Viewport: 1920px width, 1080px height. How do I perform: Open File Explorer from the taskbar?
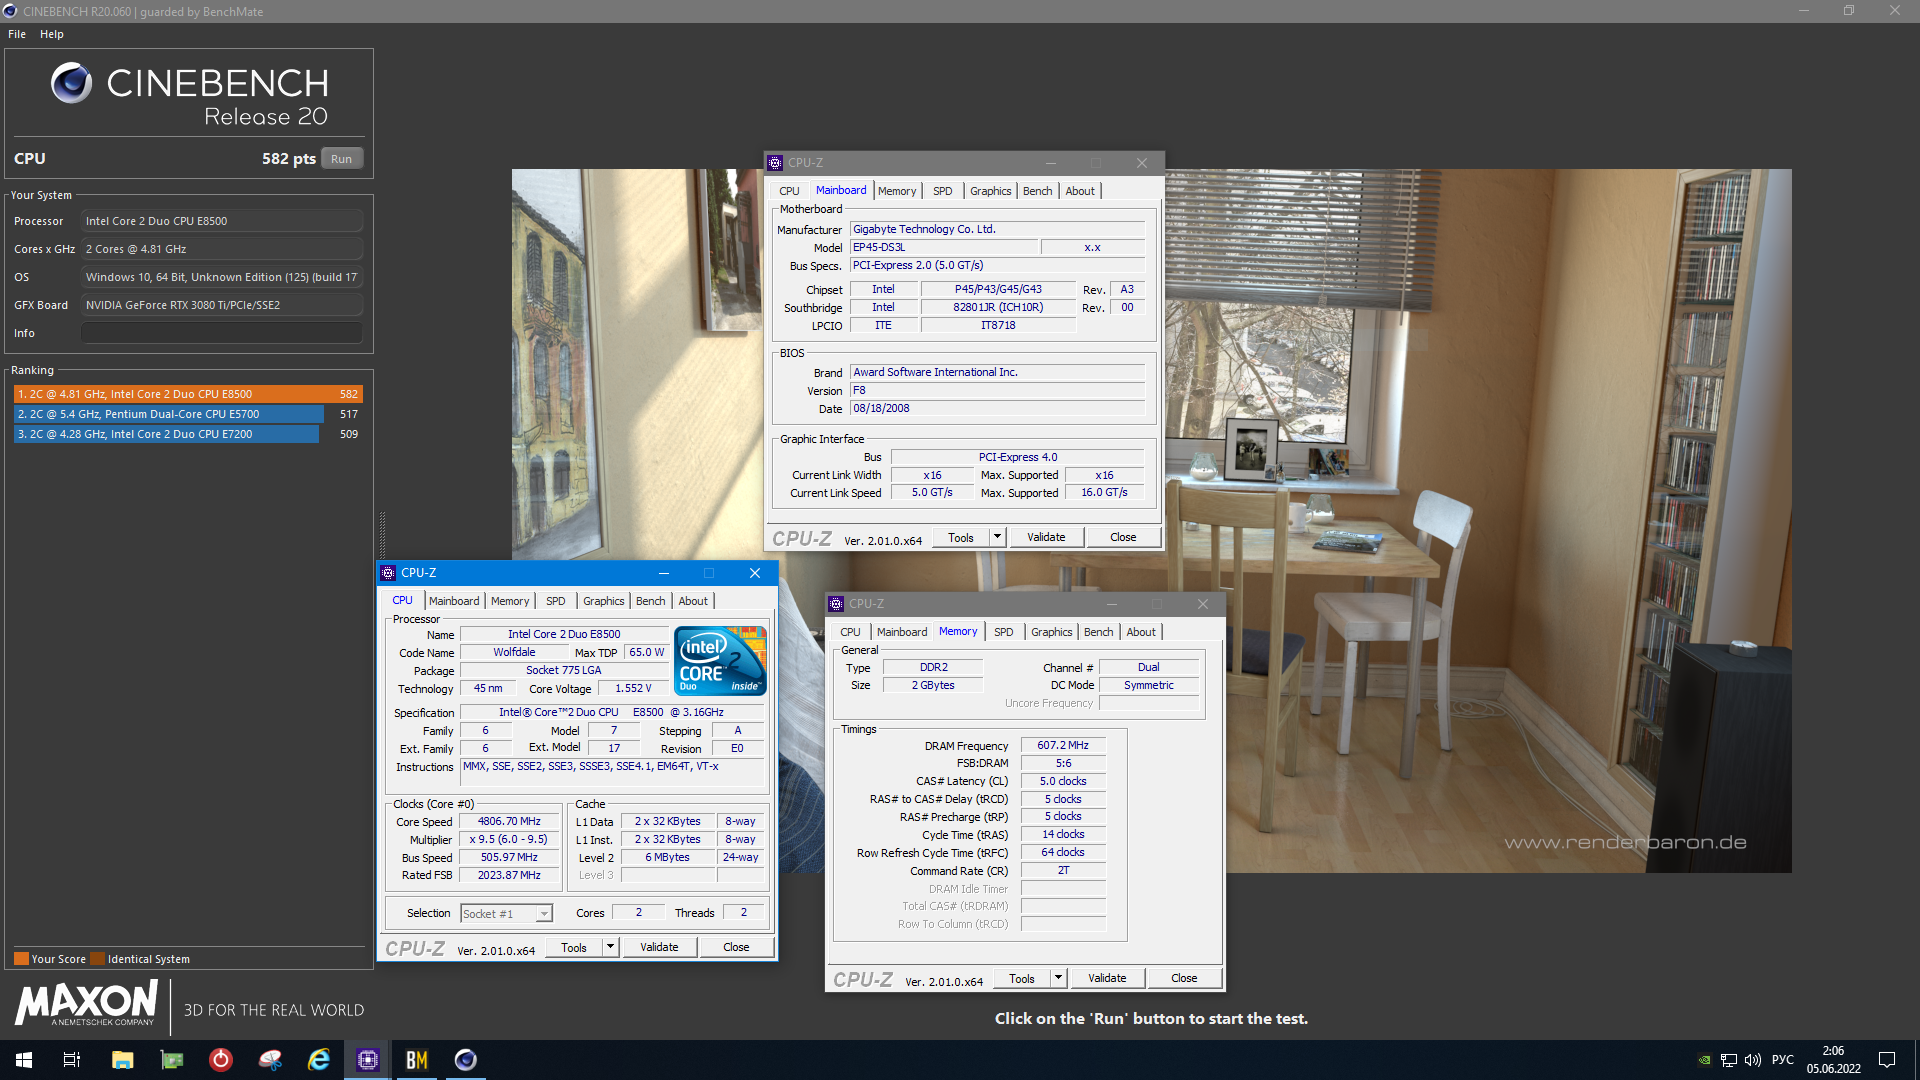click(x=122, y=1060)
